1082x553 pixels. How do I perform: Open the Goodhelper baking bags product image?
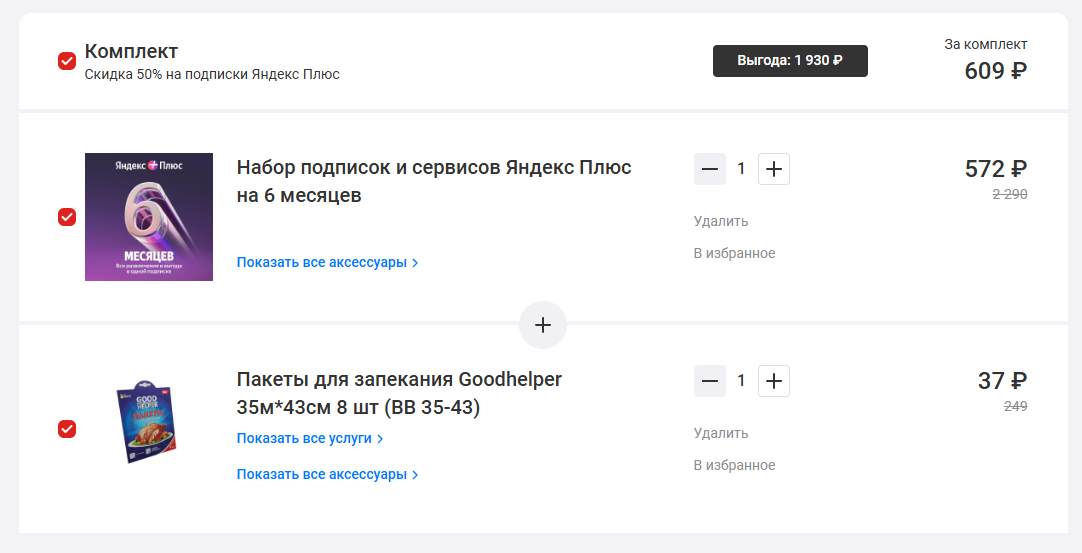(x=149, y=423)
